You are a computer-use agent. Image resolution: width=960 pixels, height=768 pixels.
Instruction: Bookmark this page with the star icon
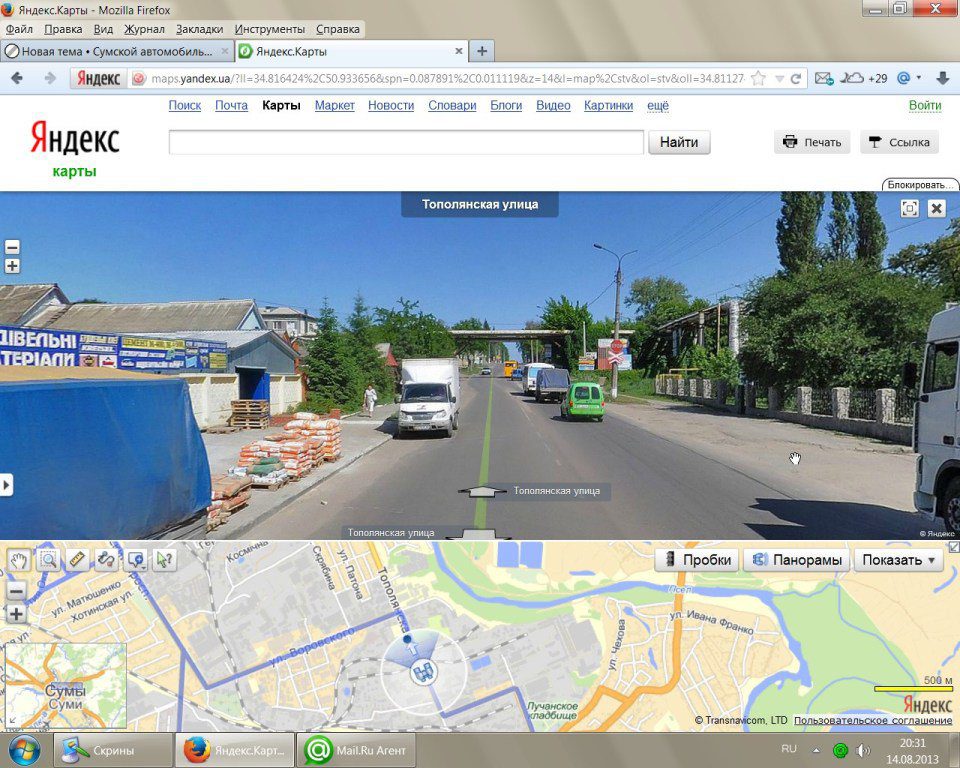pyautogui.click(x=758, y=78)
